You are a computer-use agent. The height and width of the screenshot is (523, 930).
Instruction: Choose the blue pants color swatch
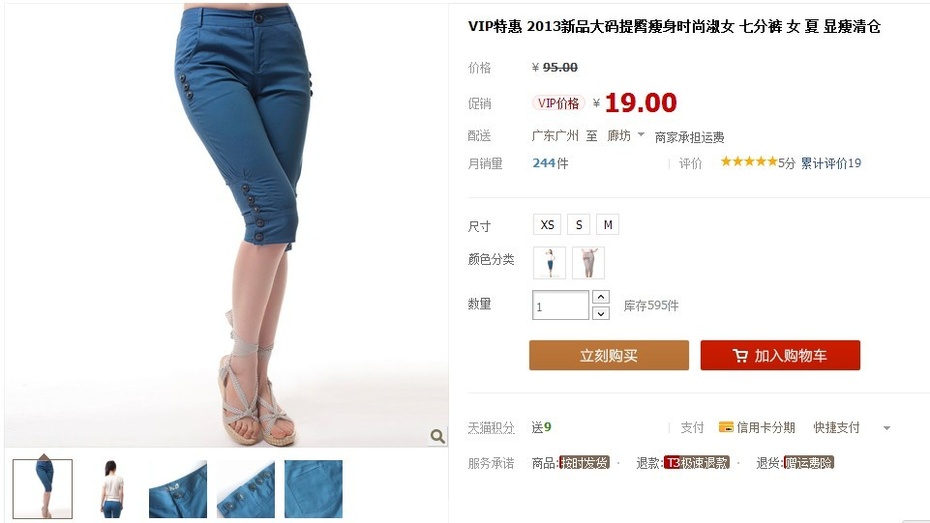(x=549, y=262)
